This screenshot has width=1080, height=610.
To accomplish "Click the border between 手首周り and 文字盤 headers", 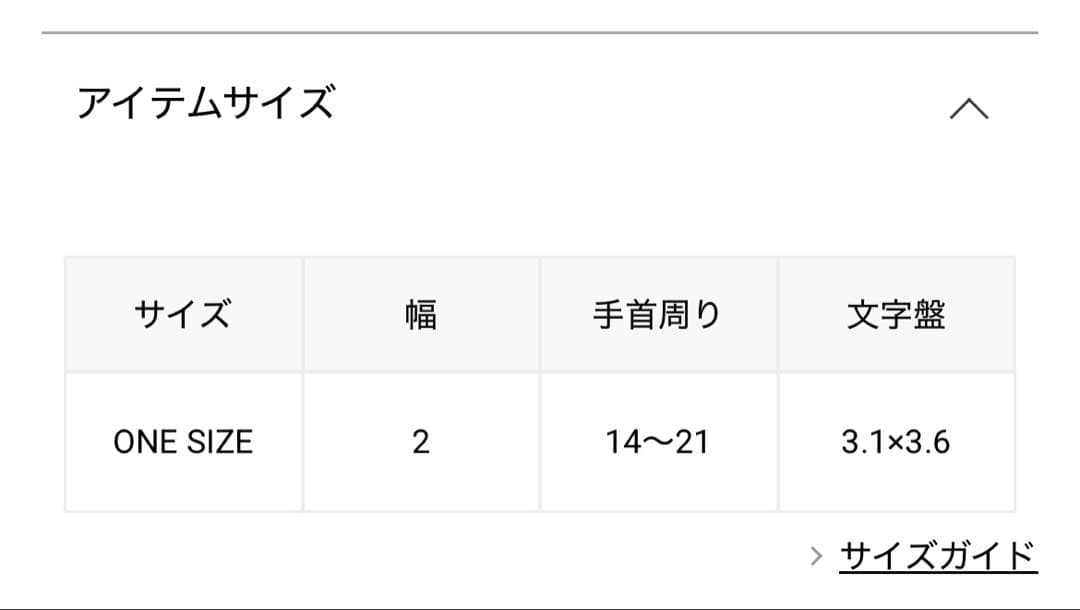I will pyautogui.click(x=778, y=315).
